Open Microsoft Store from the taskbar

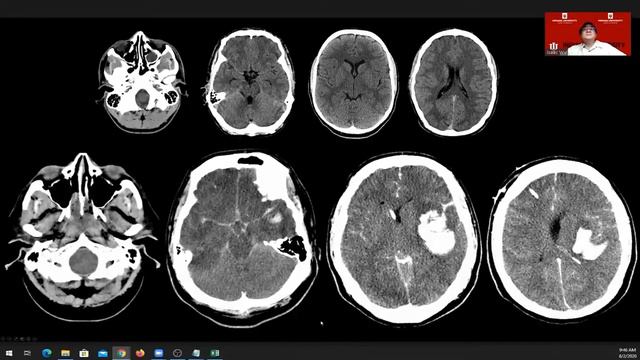point(84,353)
